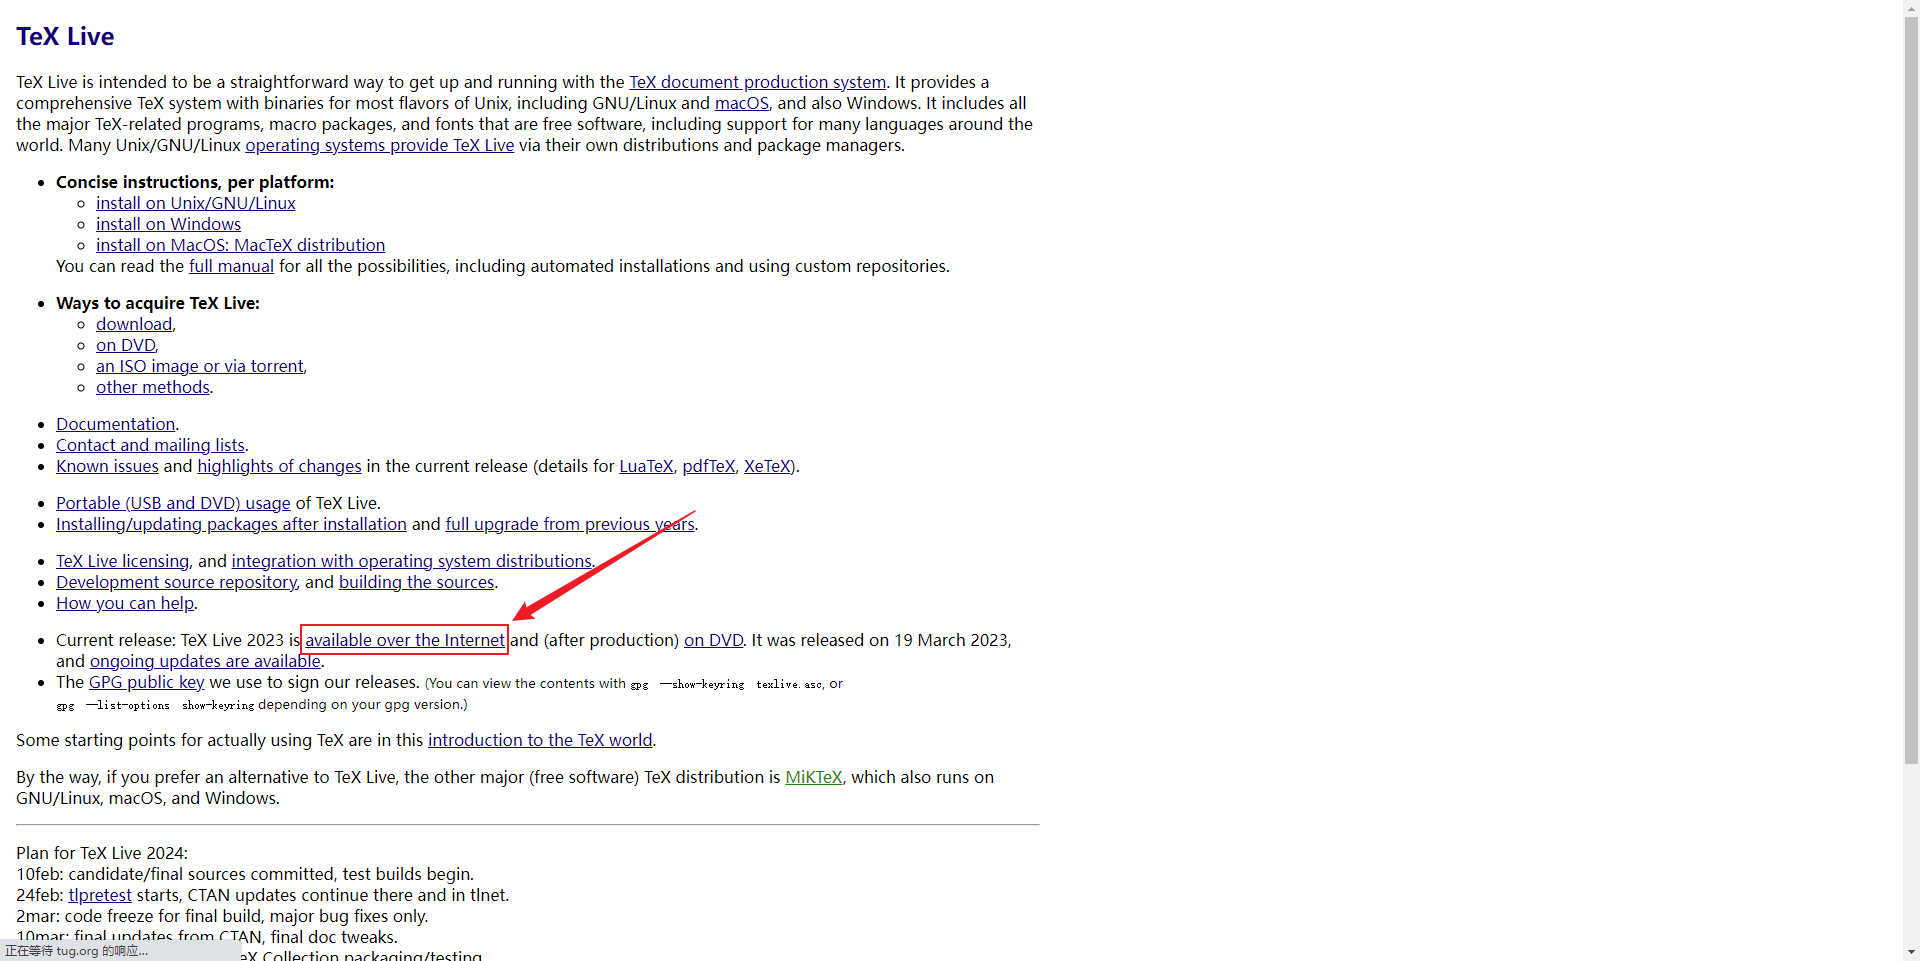Open ongoing updates are available link
Image resolution: width=1920 pixels, height=961 pixels.
point(205,661)
